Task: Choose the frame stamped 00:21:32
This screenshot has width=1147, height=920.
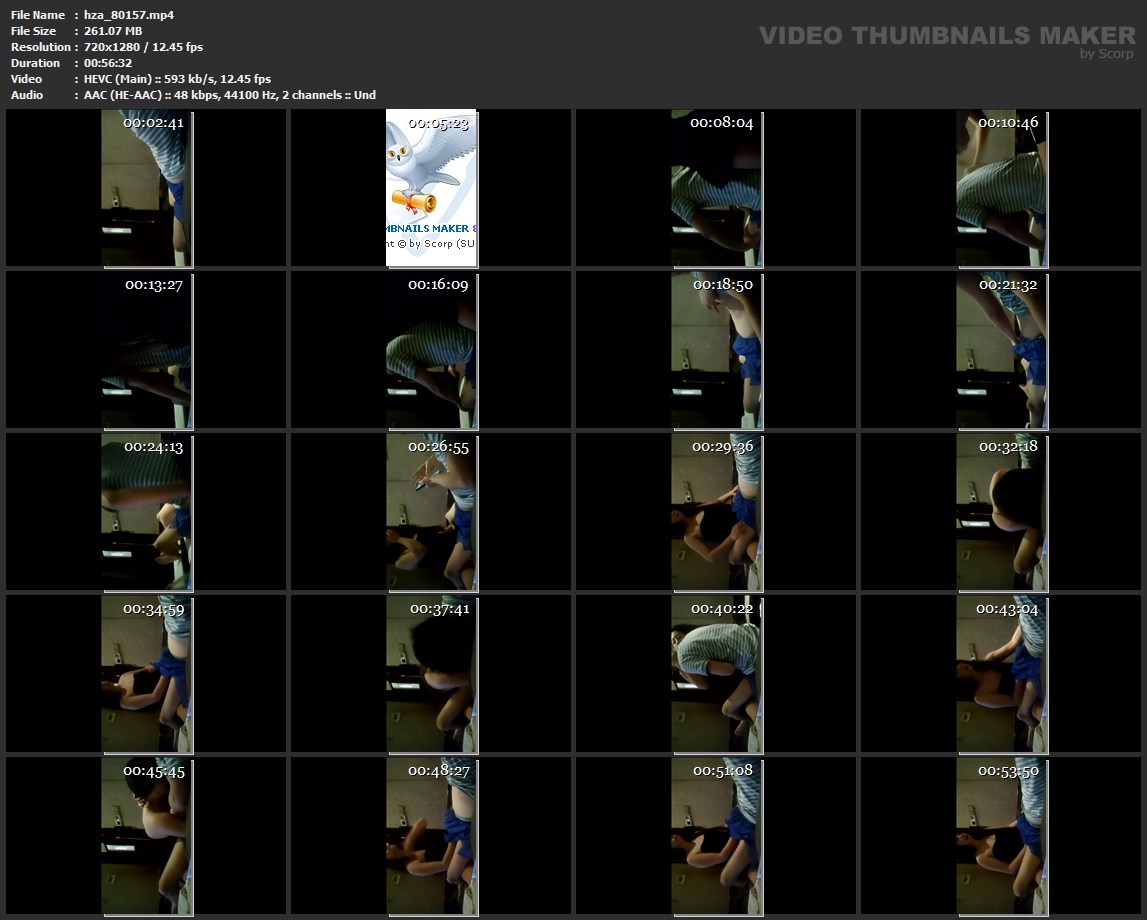Action: coord(1001,350)
